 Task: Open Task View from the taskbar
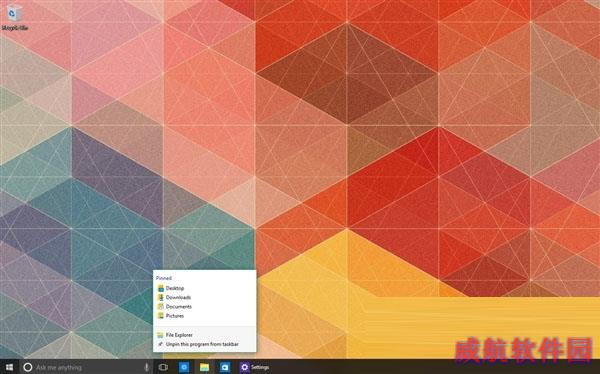coord(163,367)
